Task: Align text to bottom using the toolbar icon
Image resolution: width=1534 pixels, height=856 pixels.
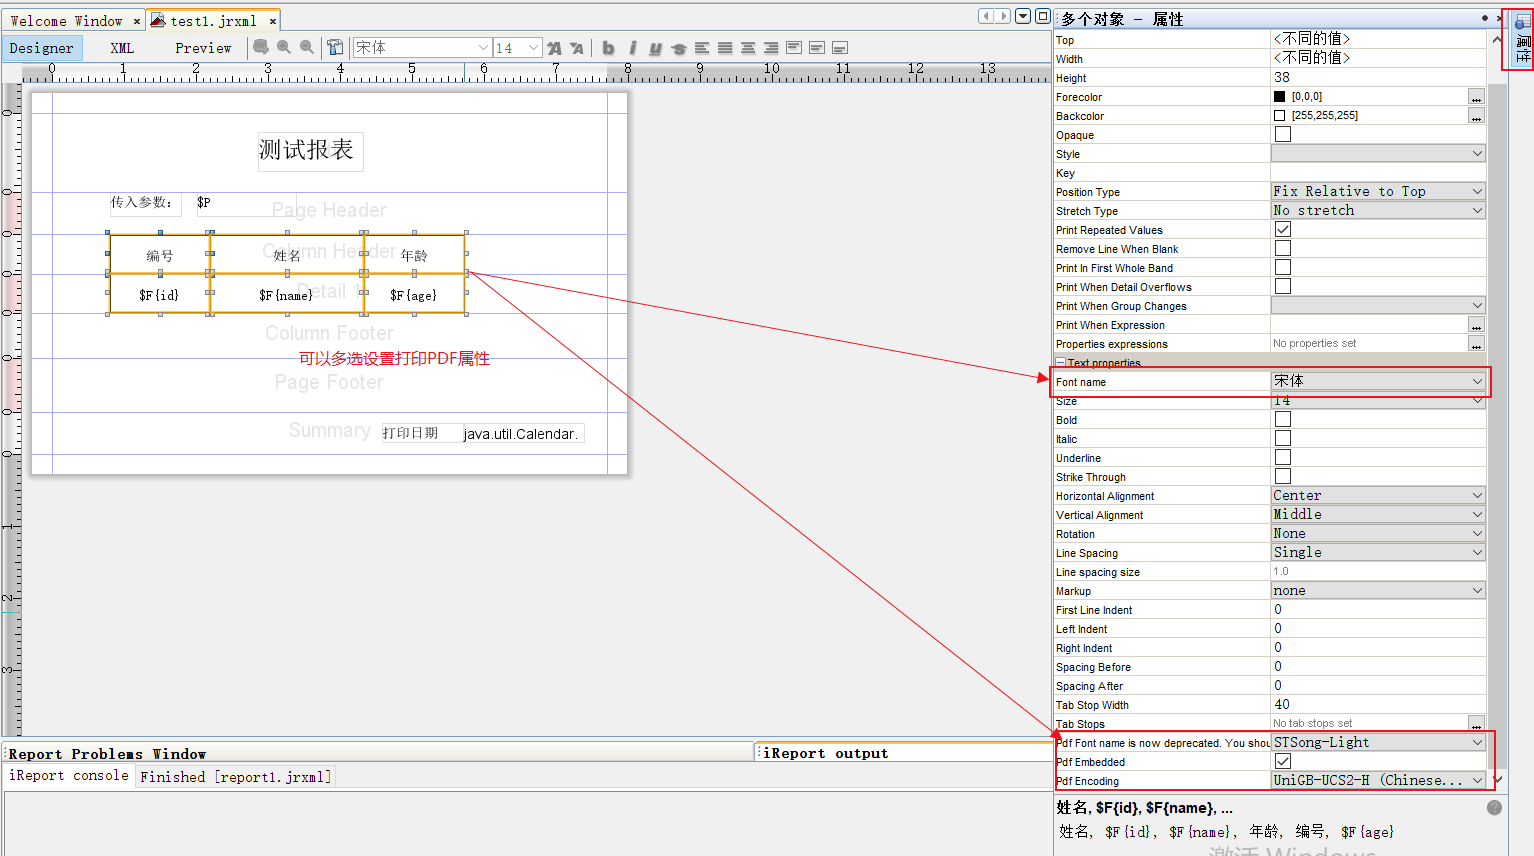Action: [x=840, y=48]
